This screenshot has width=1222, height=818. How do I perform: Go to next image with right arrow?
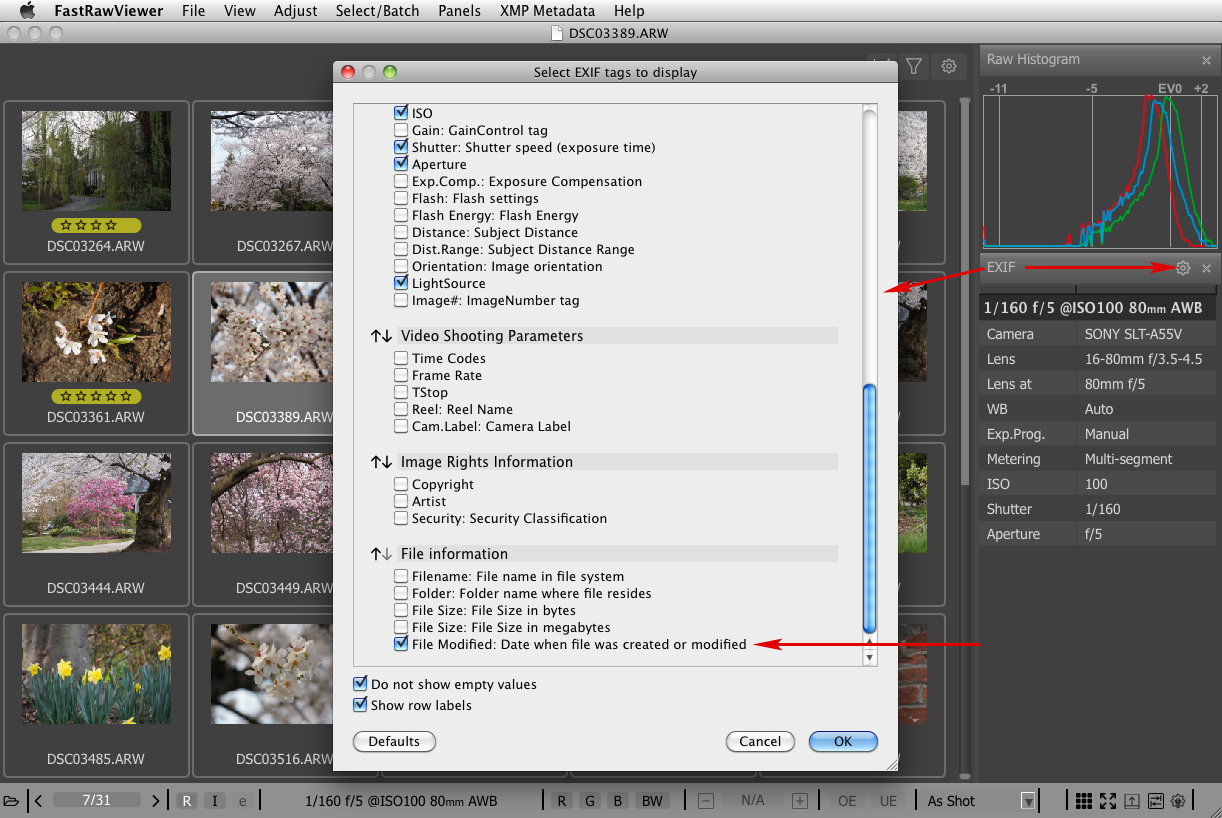pos(155,801)
